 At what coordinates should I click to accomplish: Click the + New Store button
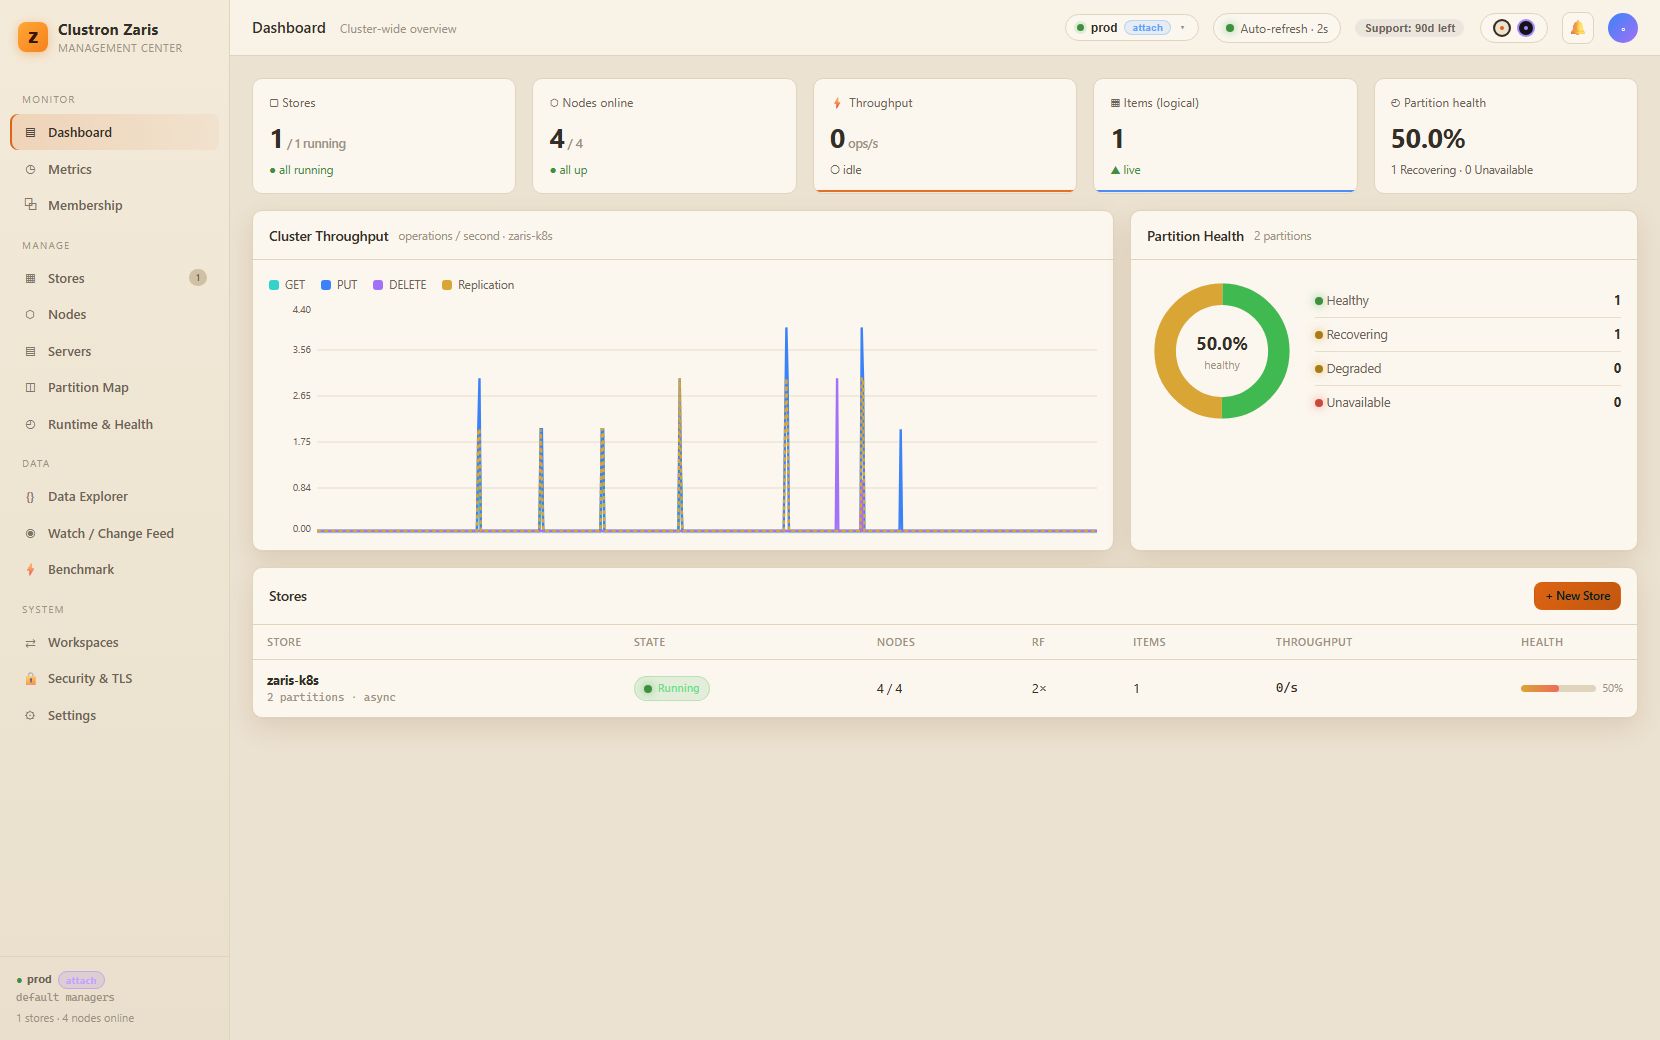(x=1577, y=596)
